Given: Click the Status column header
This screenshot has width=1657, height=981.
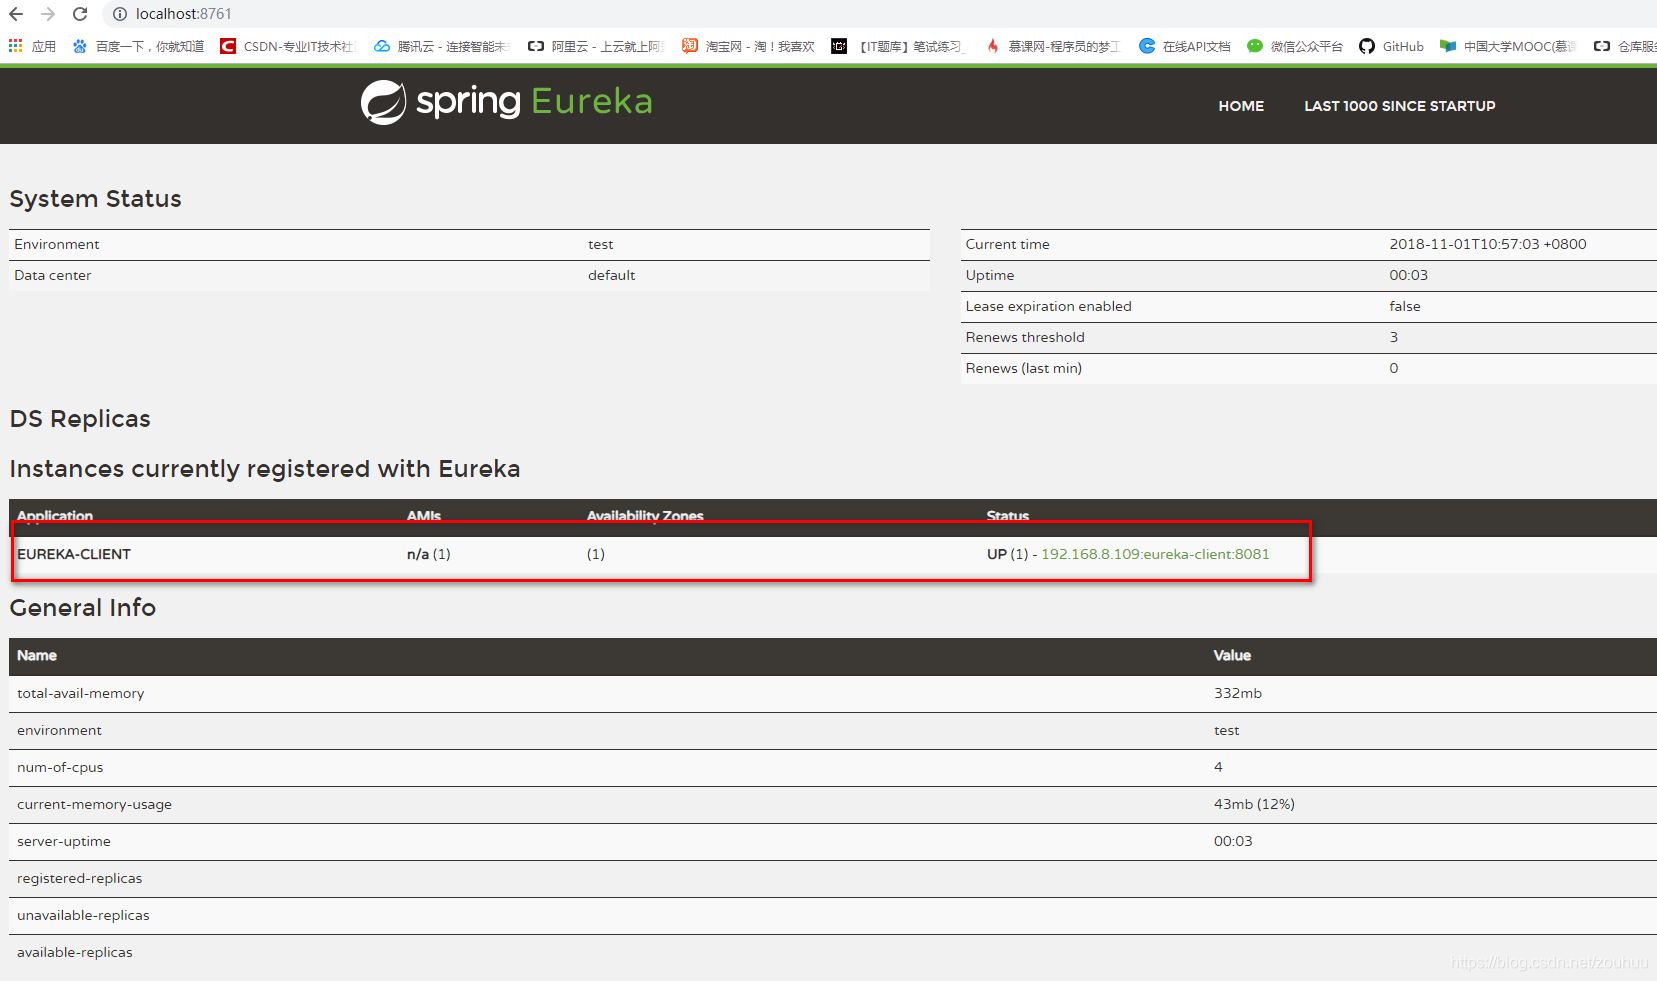Looking at the screenshot, I should [1008, 516].
